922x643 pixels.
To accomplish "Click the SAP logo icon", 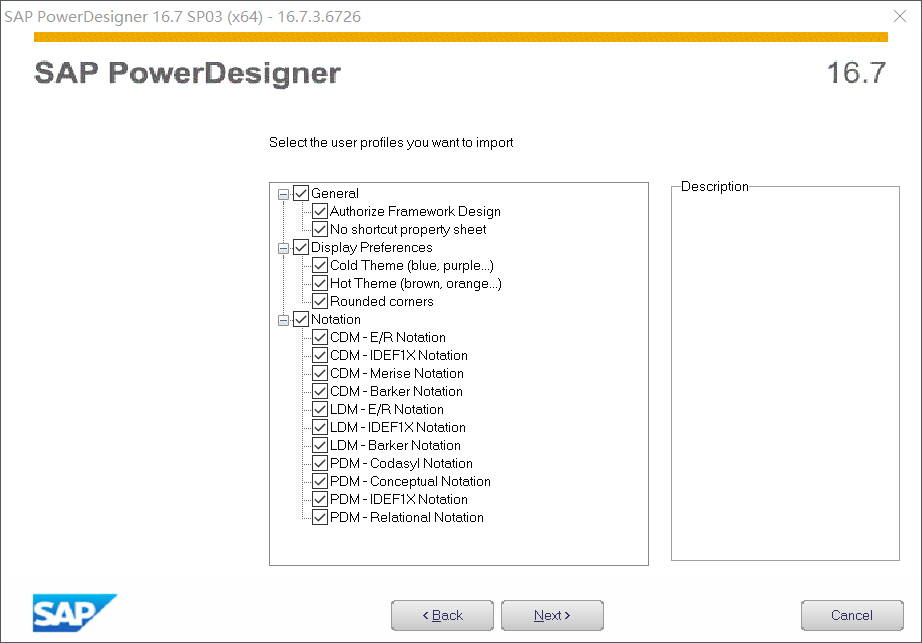I will (75, 613).
